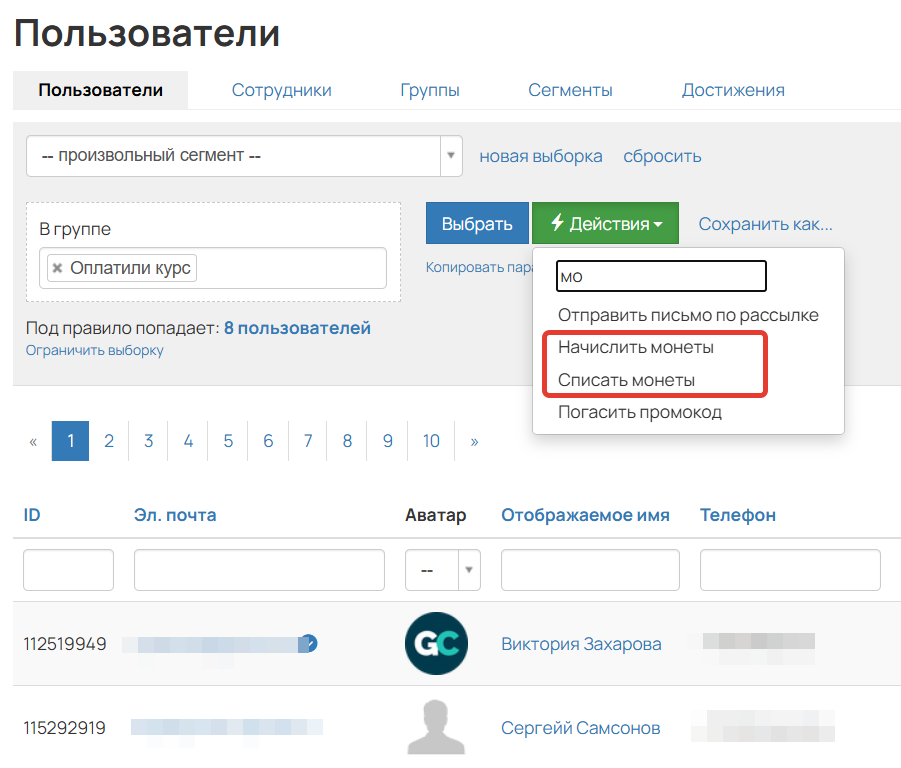Open Сохранить как... link

pos(765,223)
